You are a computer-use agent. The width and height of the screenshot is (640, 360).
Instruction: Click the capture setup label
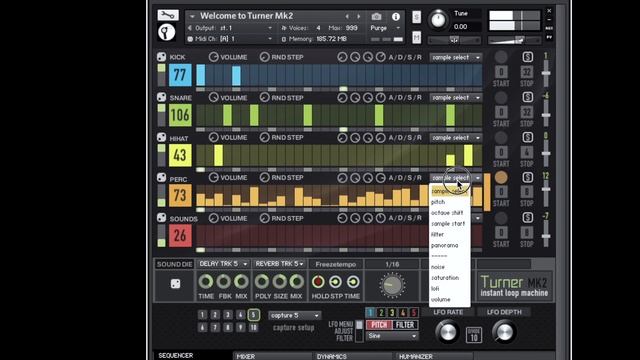click(293, 327)
